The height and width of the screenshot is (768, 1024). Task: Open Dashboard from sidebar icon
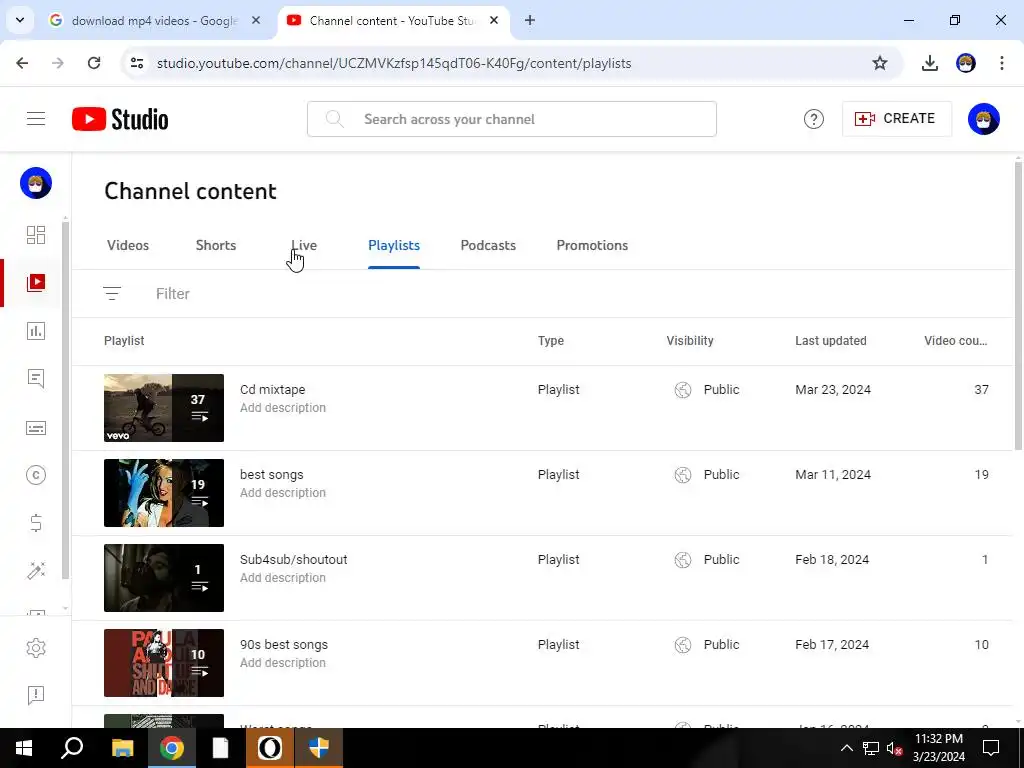[36, 235]
